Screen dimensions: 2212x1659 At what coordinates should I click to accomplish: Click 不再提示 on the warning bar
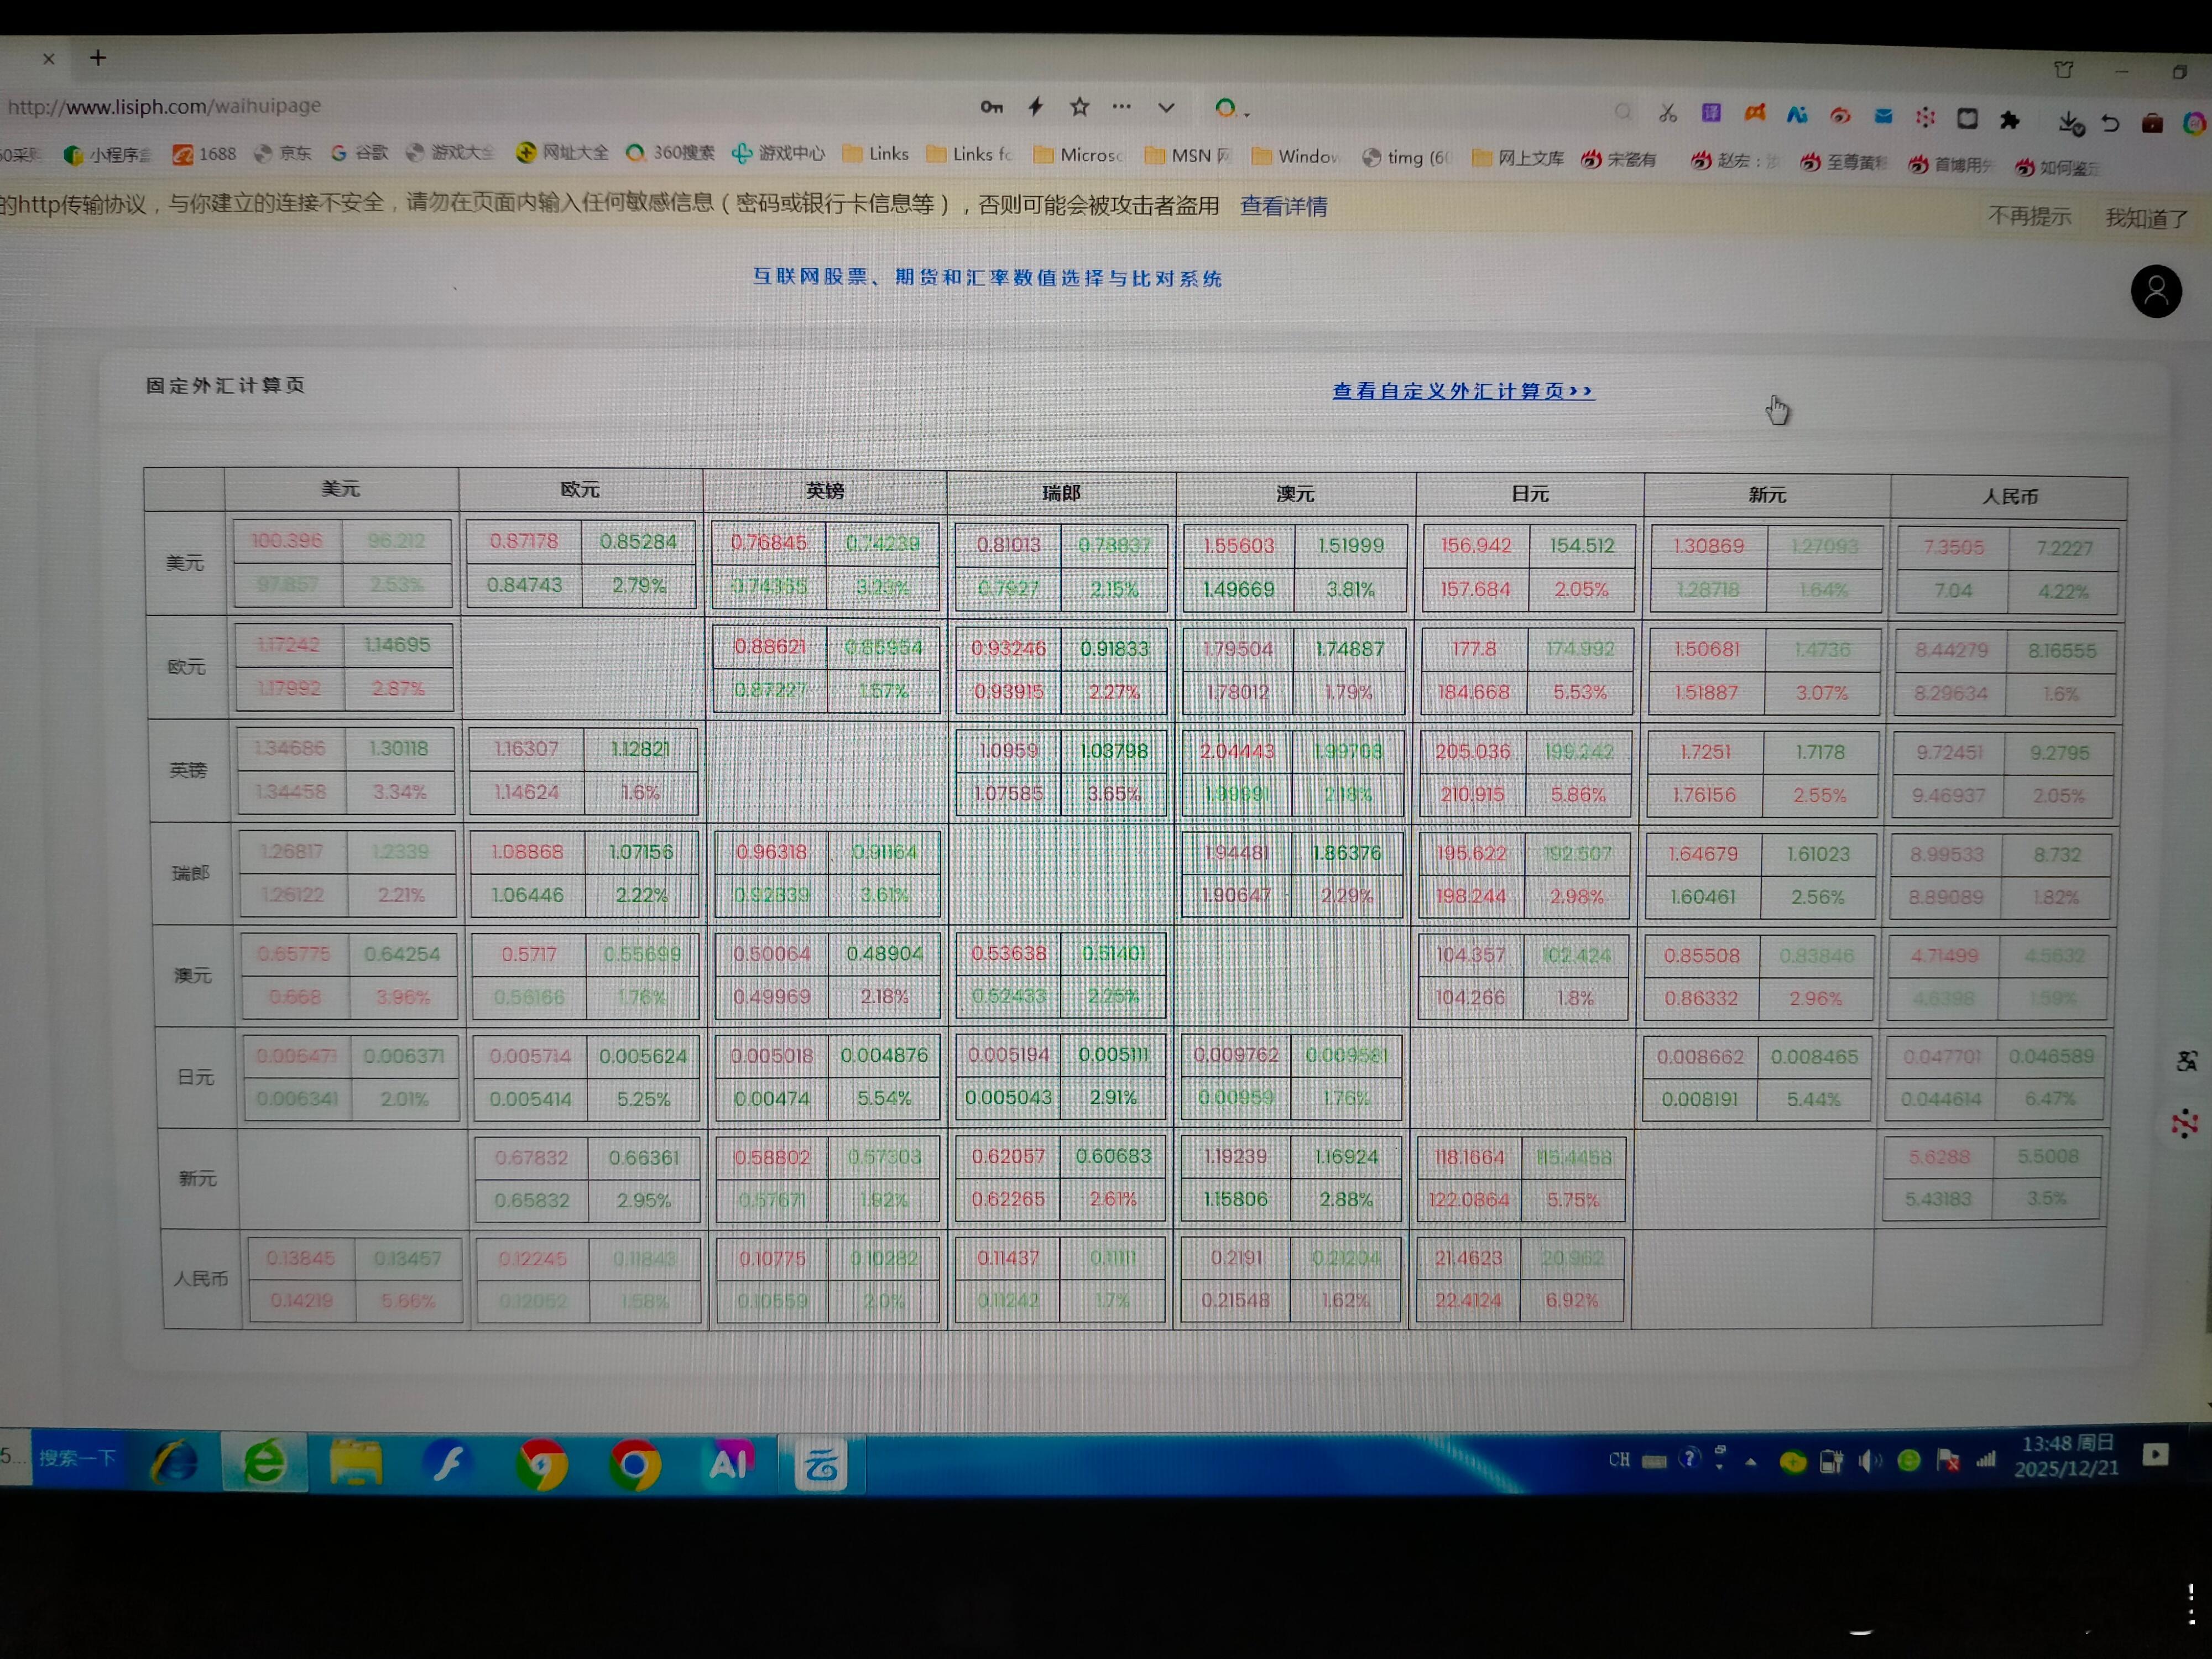tap(2029, 216)
